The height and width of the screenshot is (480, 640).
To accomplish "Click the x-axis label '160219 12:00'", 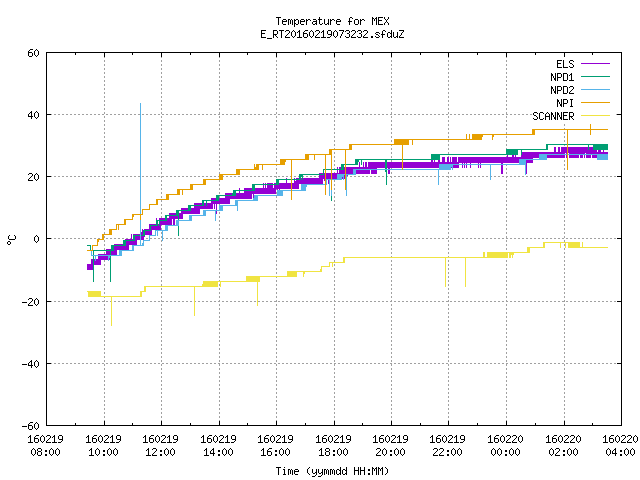I will 160,445.
